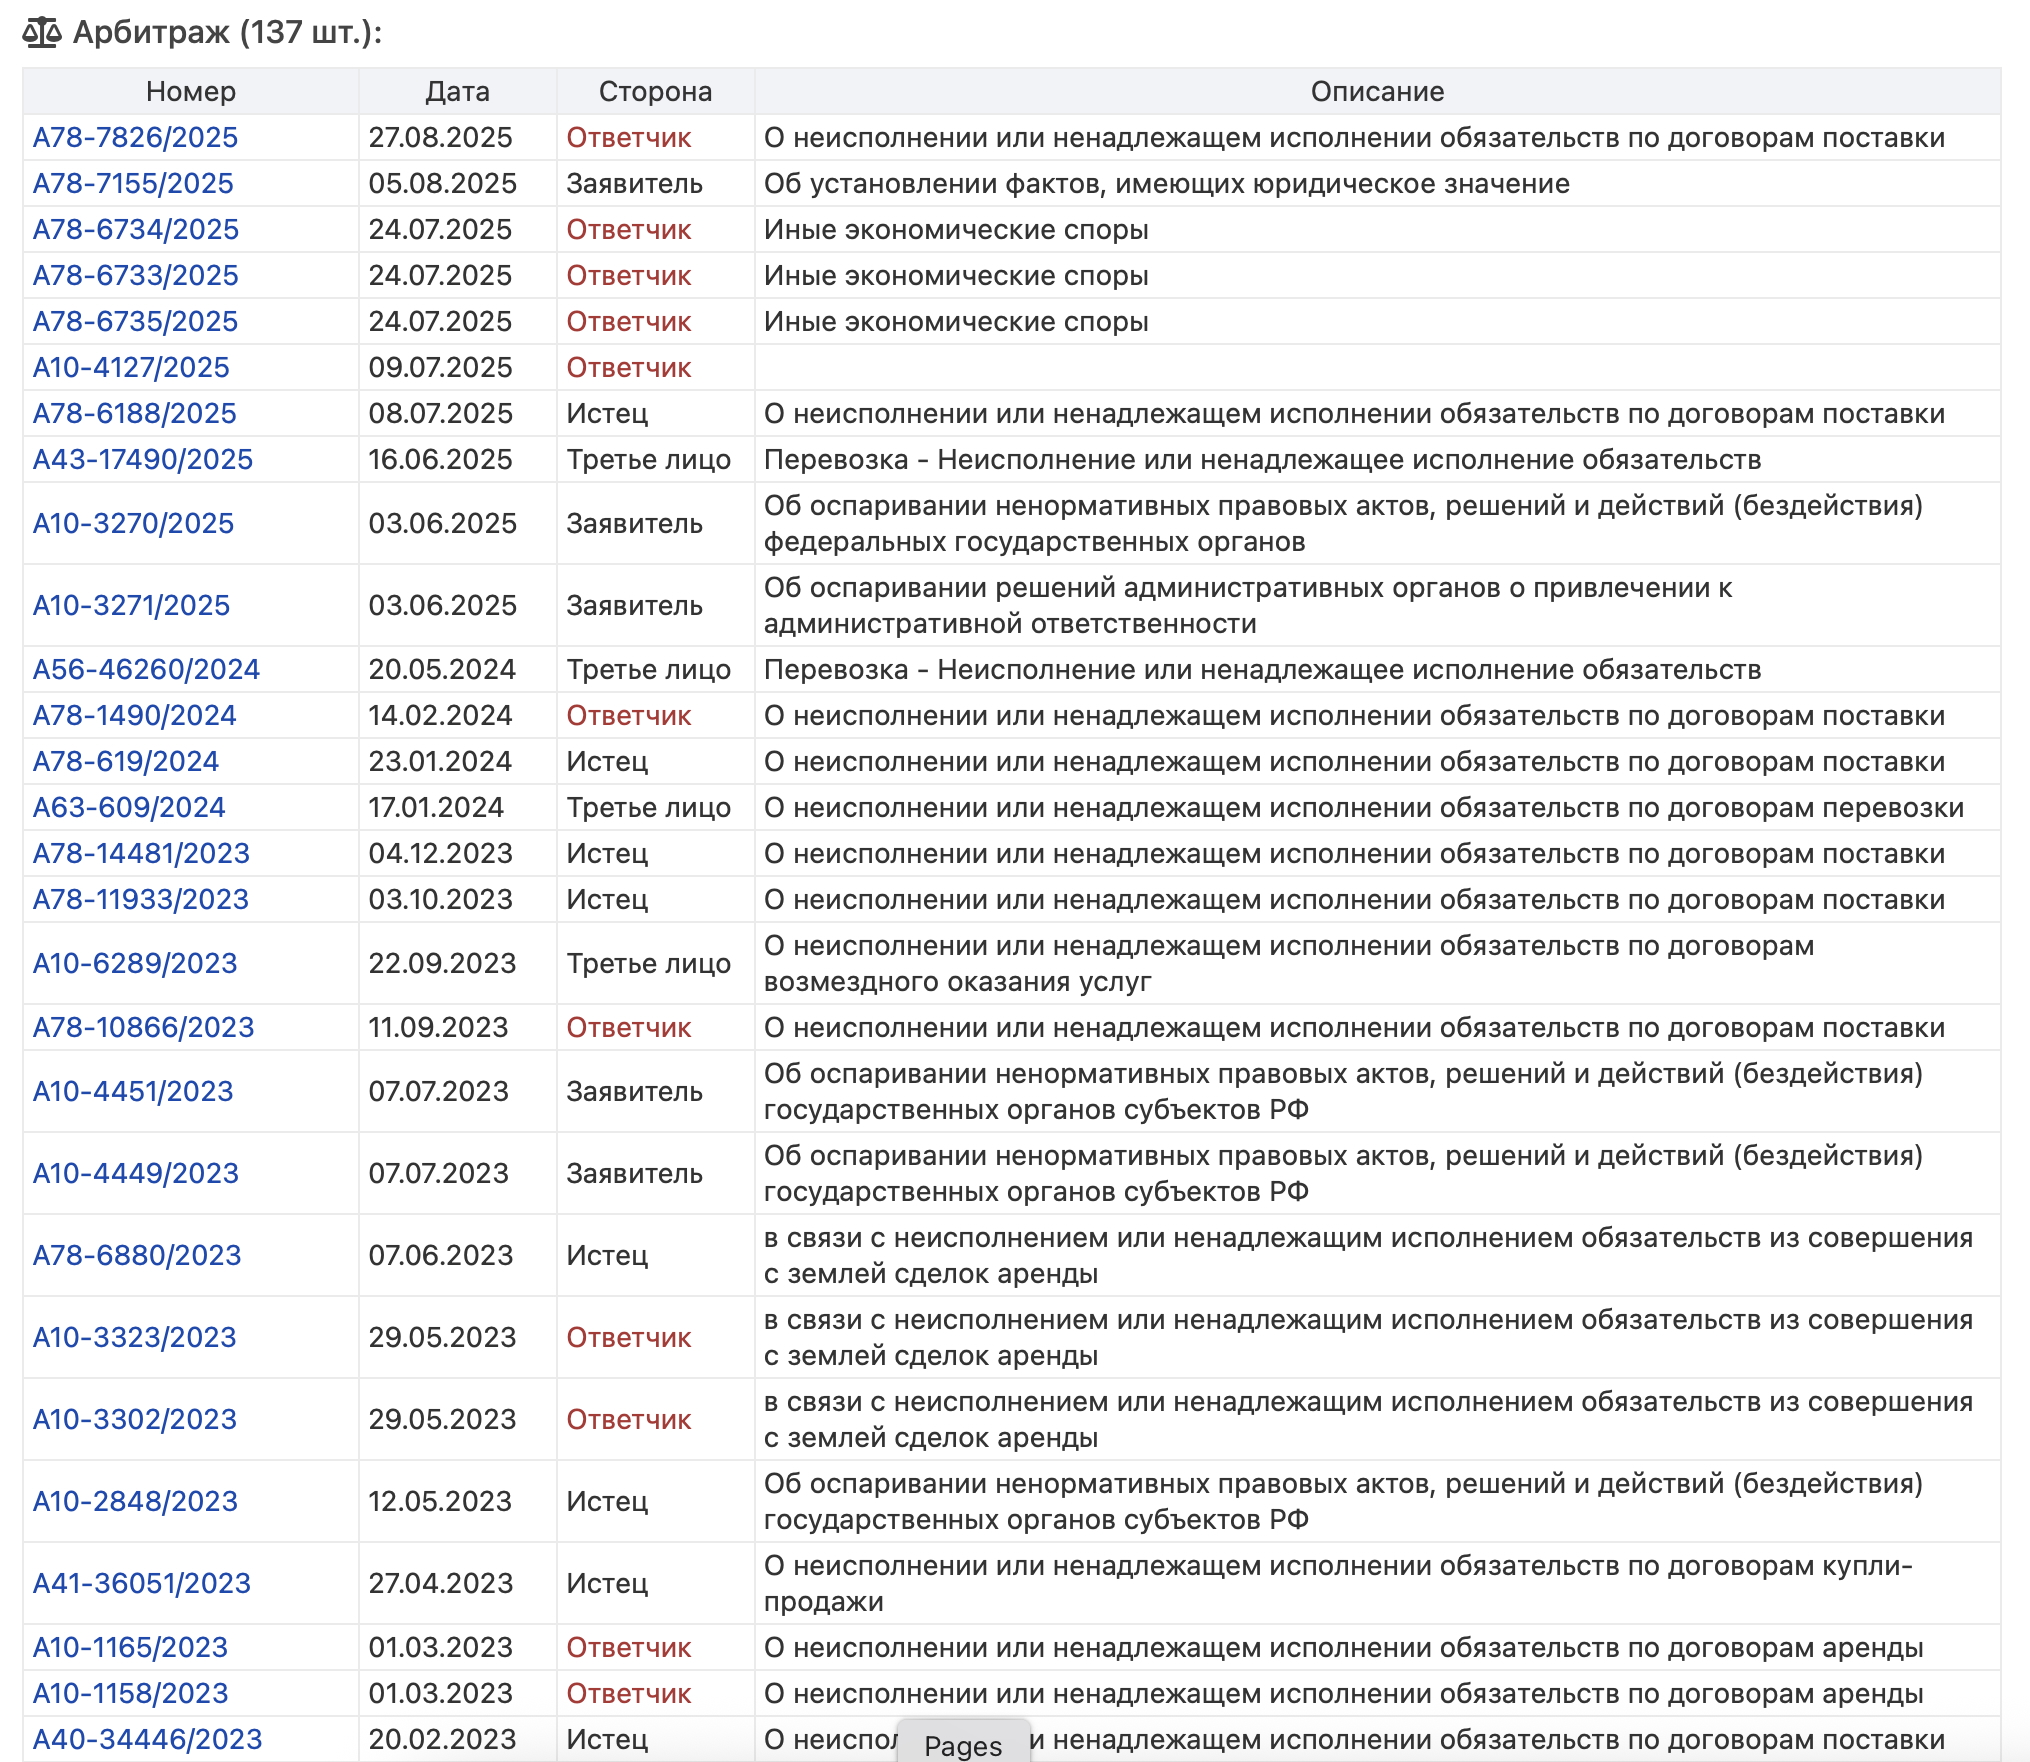The image size is (2030, 1762).
Task: Open case link A41-36051/2023
Action: (142, 1583)
